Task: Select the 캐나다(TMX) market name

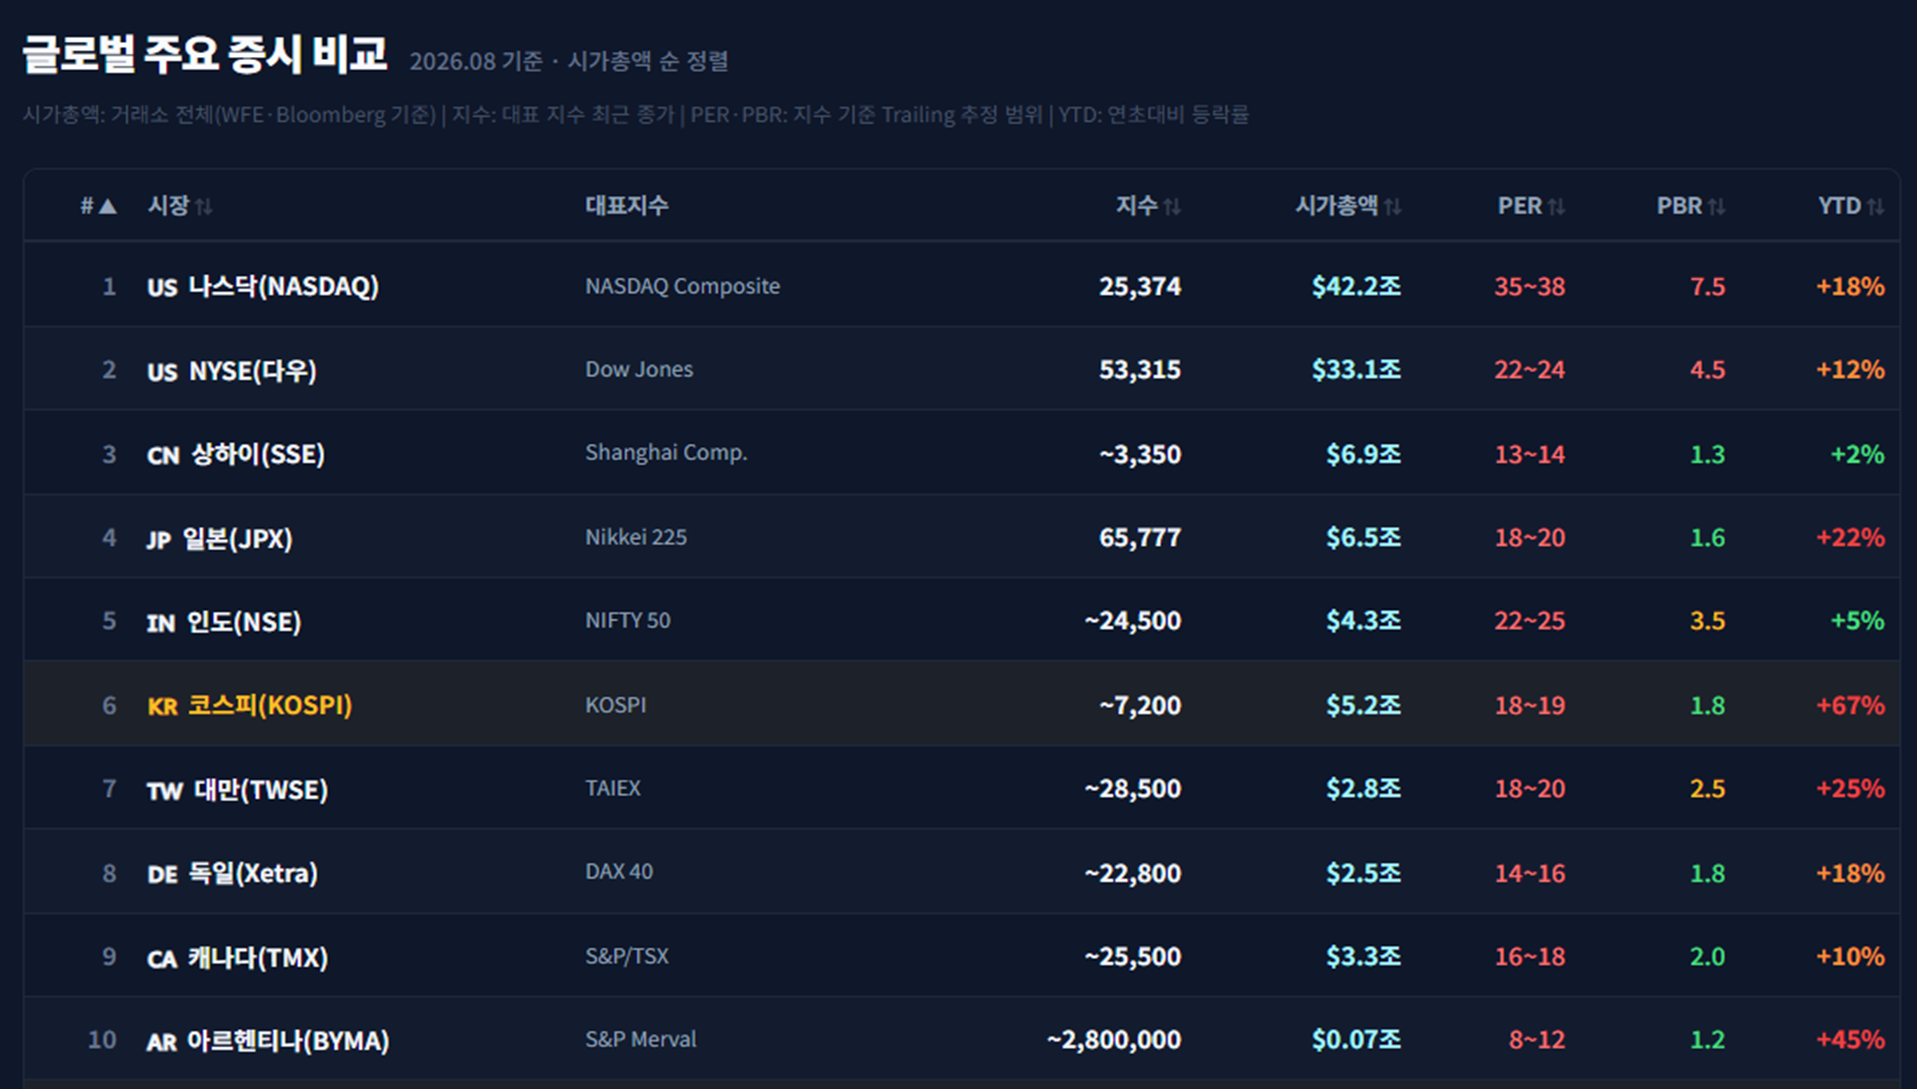Action: pyautogui.click(x=258, y=957)
